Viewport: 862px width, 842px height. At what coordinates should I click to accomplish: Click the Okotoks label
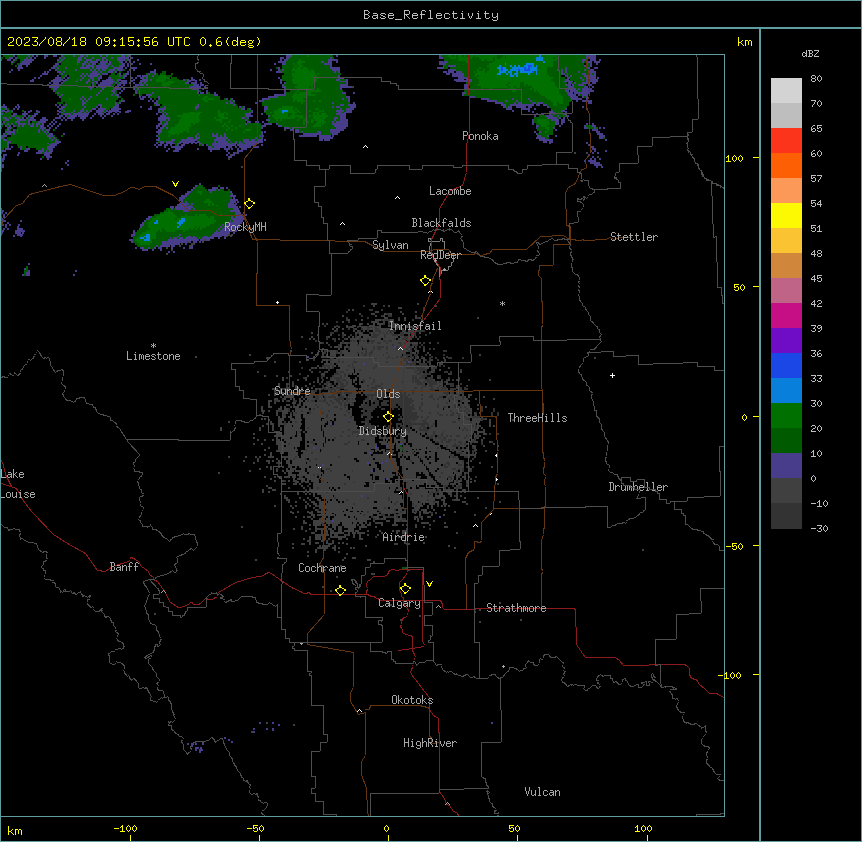[412, 700]
